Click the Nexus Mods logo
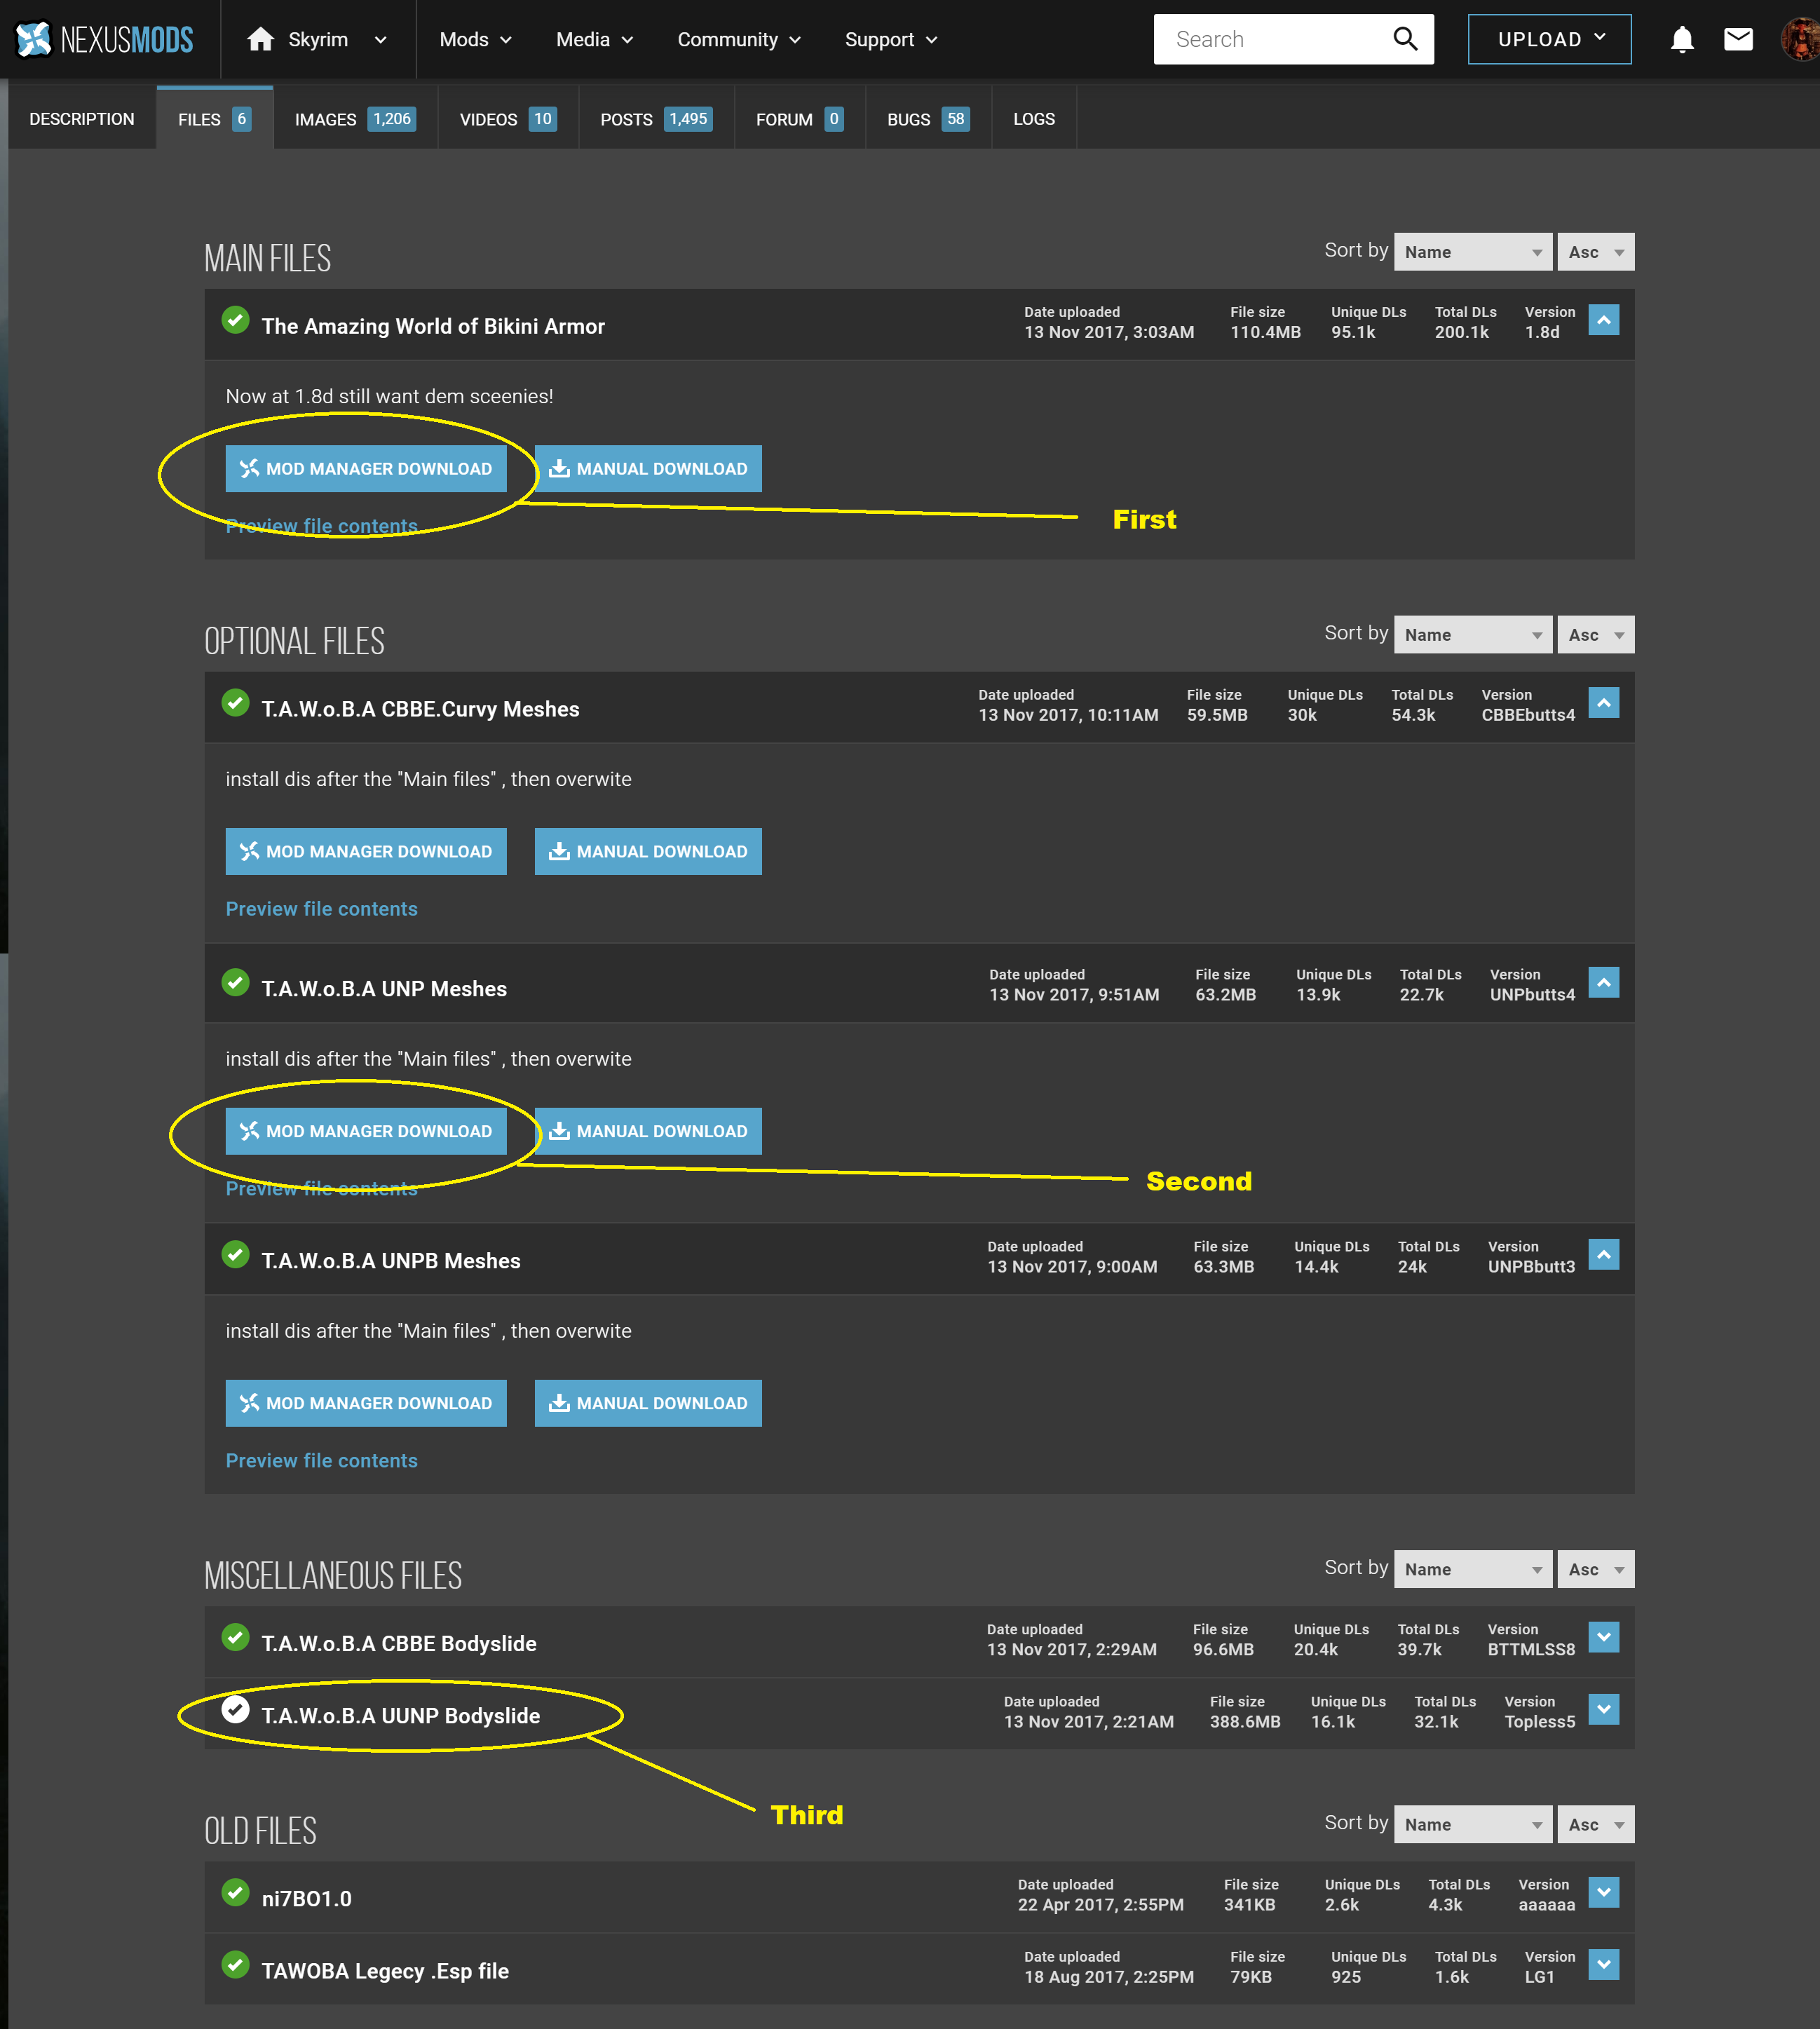 pyautogui.click(x=104, y=39)
